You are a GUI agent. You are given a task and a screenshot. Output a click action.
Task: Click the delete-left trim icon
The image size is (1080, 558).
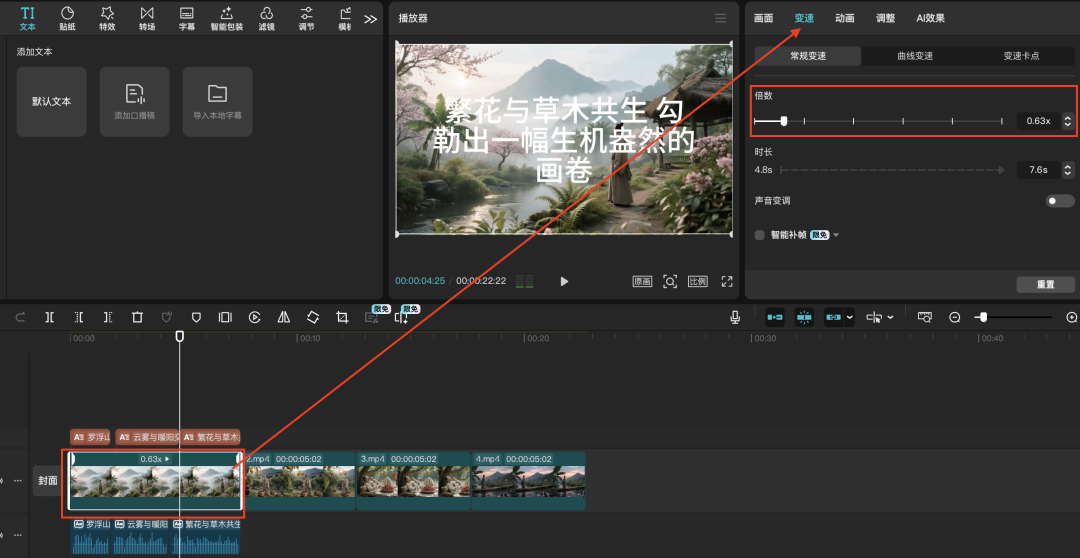(x=79, y=317)
